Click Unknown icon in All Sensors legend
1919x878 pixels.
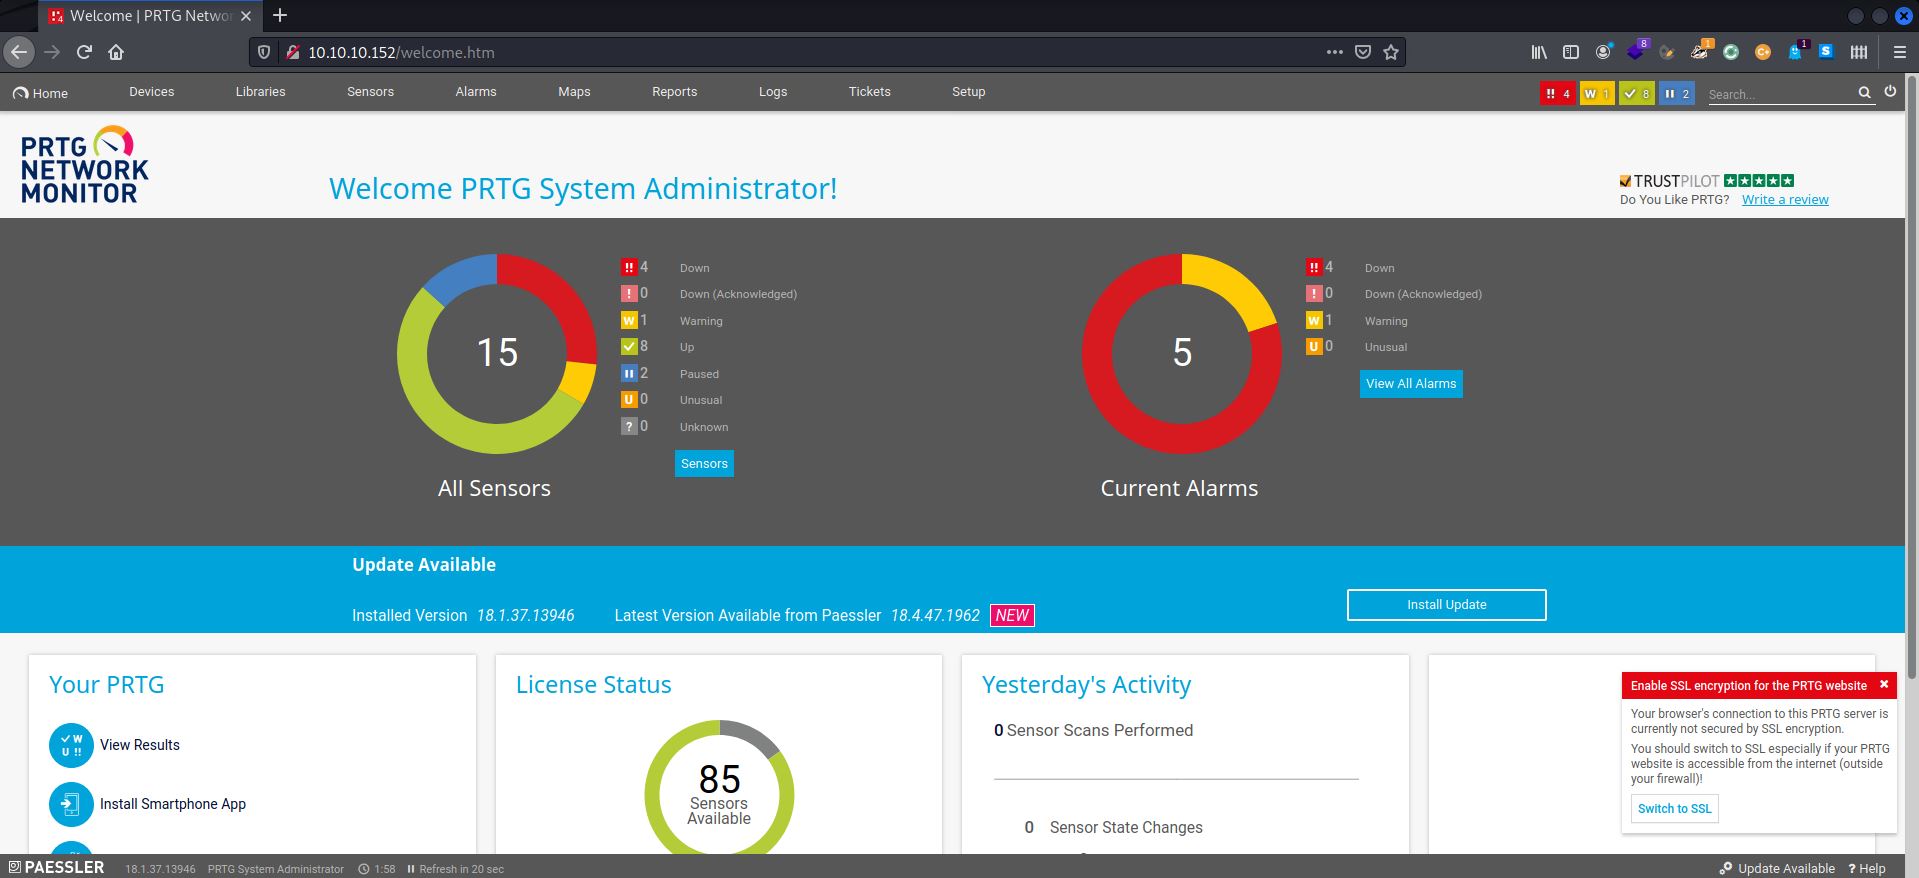click(x=629, y=426)
